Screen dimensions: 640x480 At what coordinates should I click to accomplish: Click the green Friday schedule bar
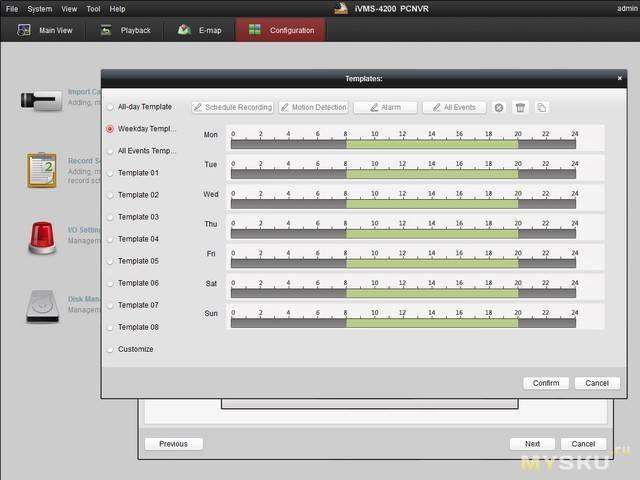tap(432, 263)
